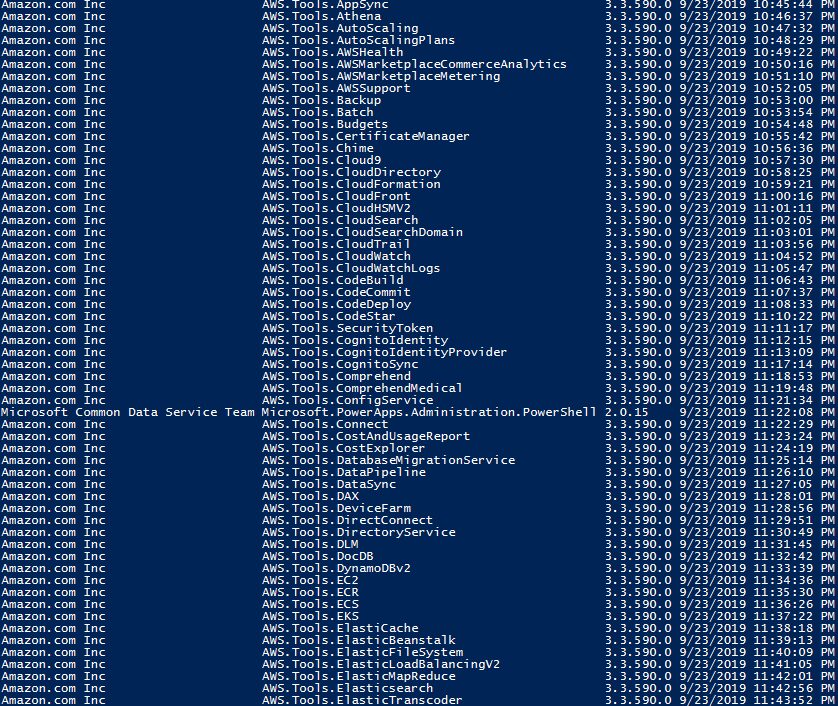Click the timestamp 11:22:08 PM
838x706 pixels.
click(x=794, y=412)
